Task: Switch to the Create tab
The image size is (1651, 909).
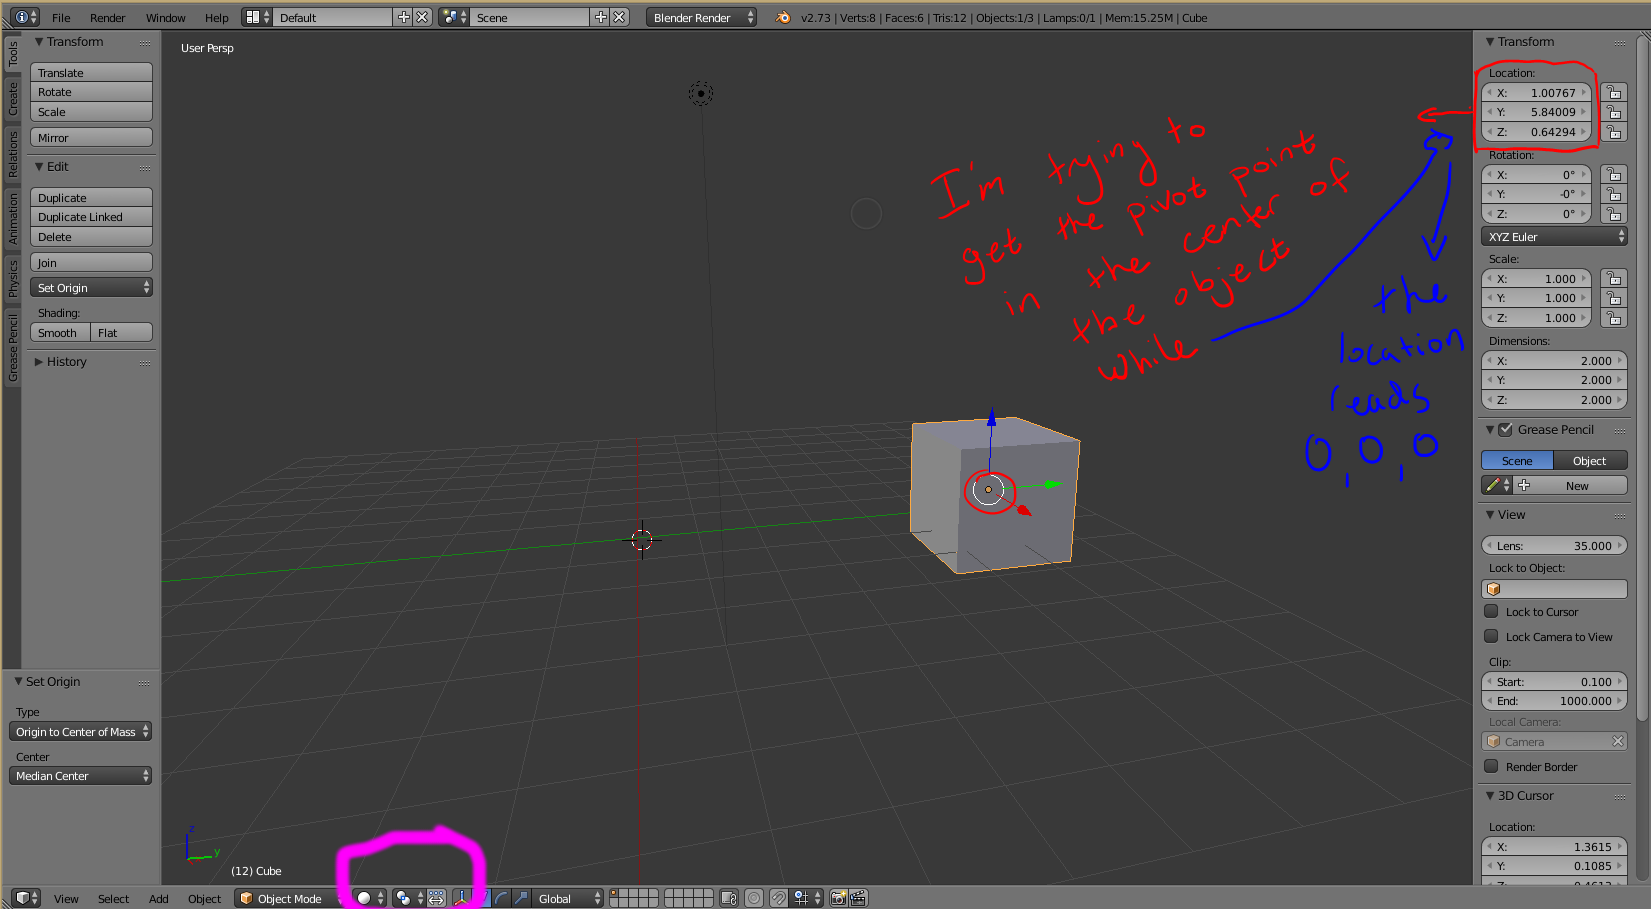Action: click(12, 98)
